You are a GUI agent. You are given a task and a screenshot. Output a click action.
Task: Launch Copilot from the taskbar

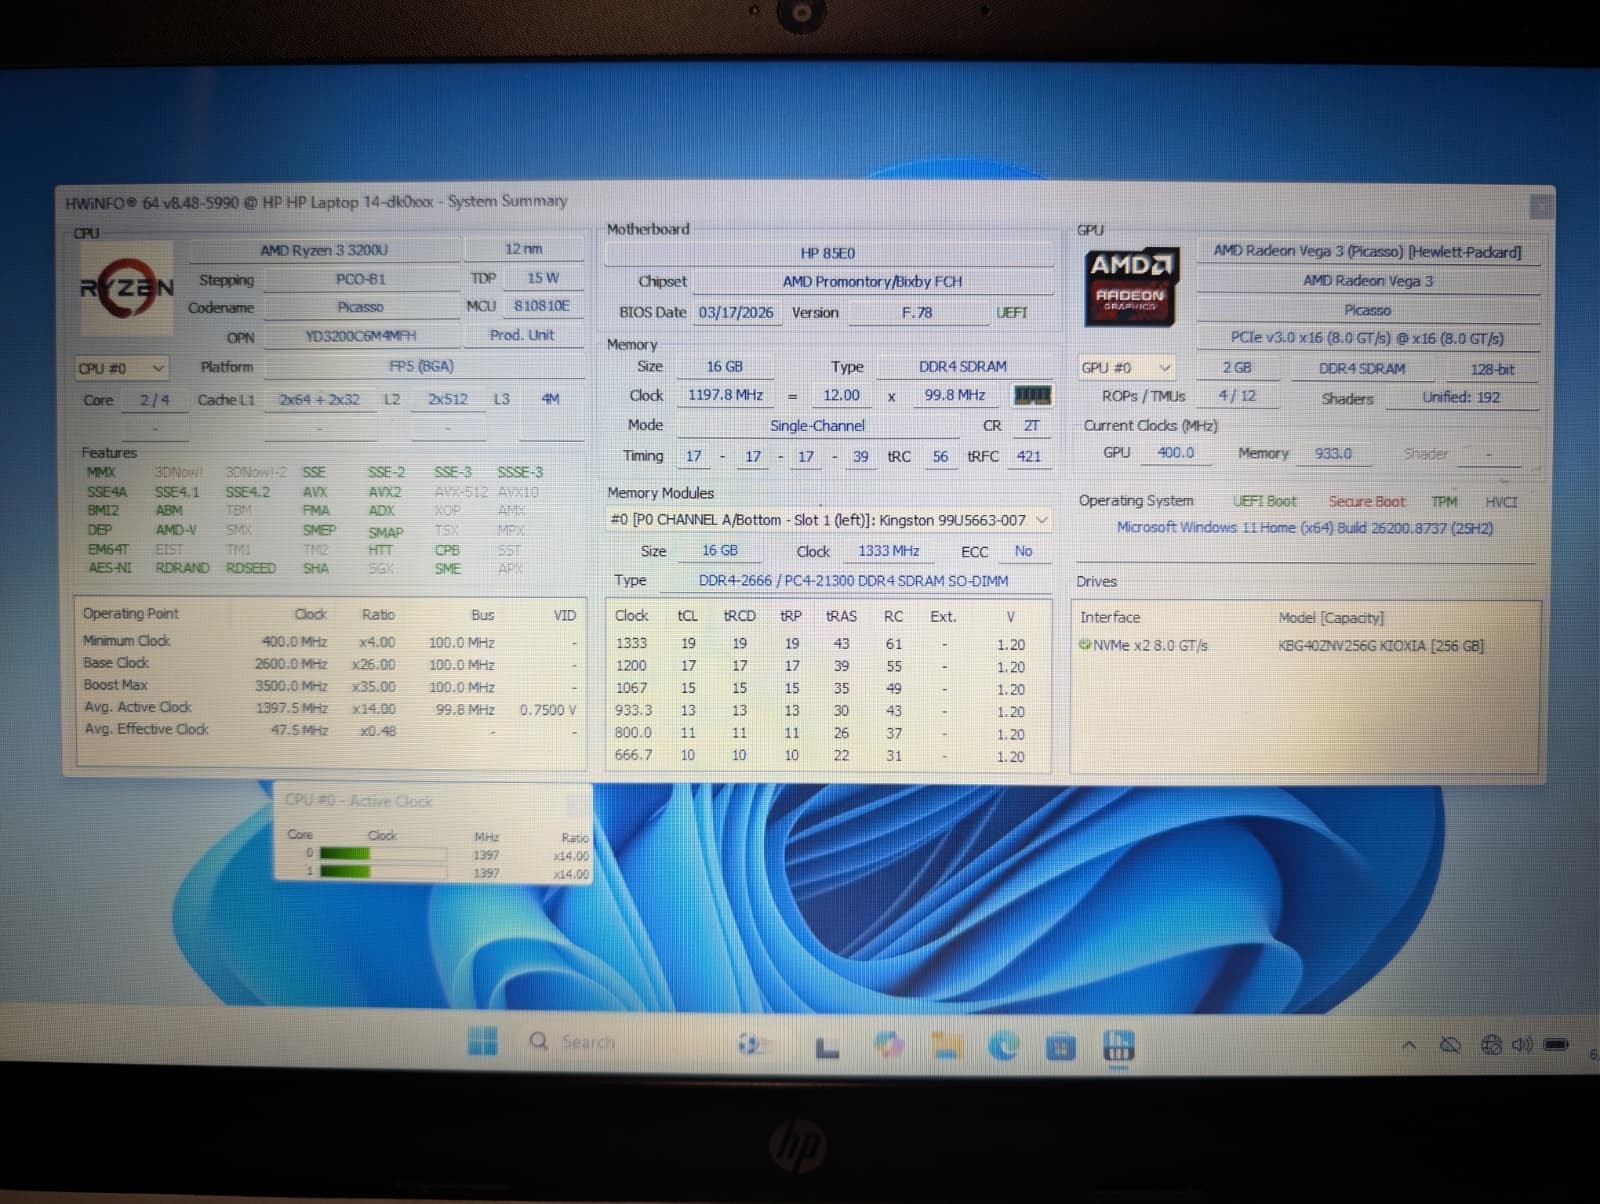(x=888, y=1045)
